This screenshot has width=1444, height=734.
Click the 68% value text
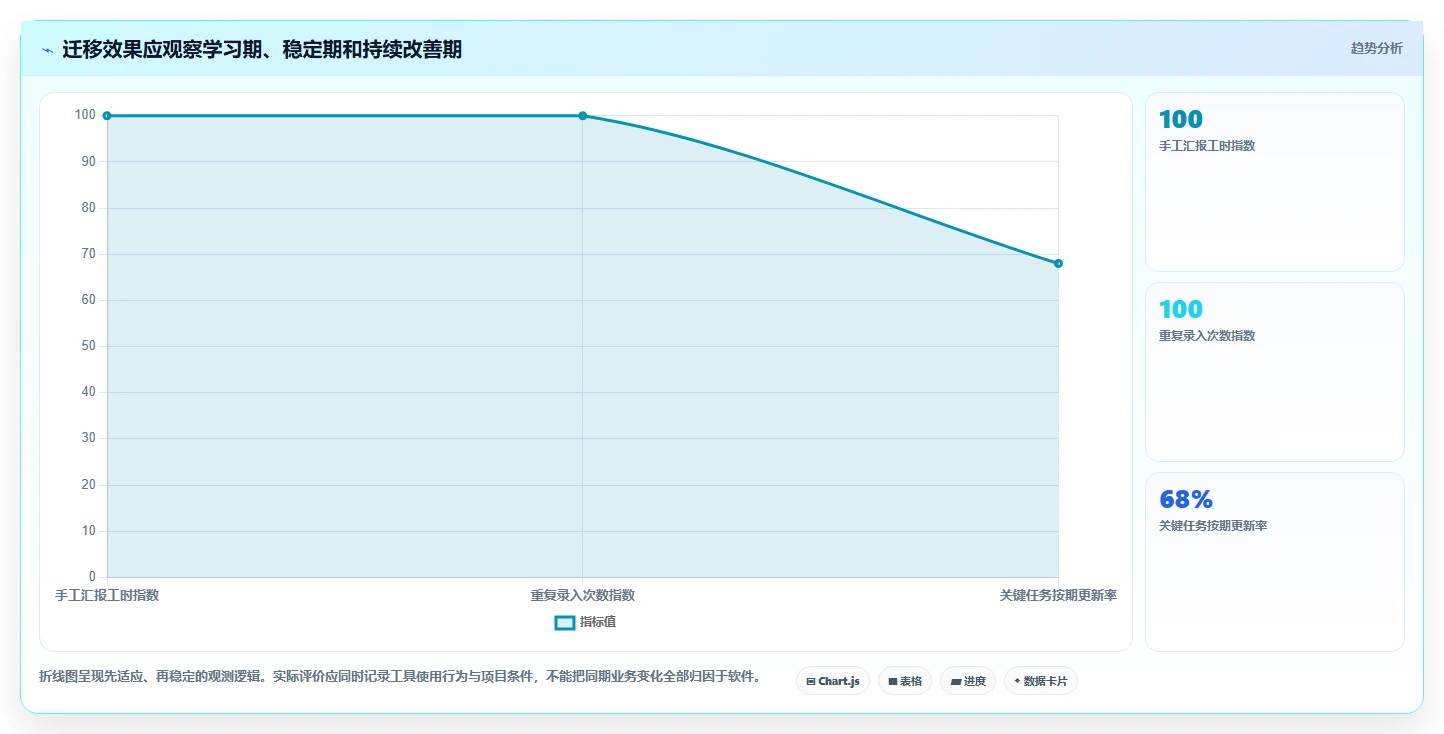pyautogui.click(x=1186, y=499)
